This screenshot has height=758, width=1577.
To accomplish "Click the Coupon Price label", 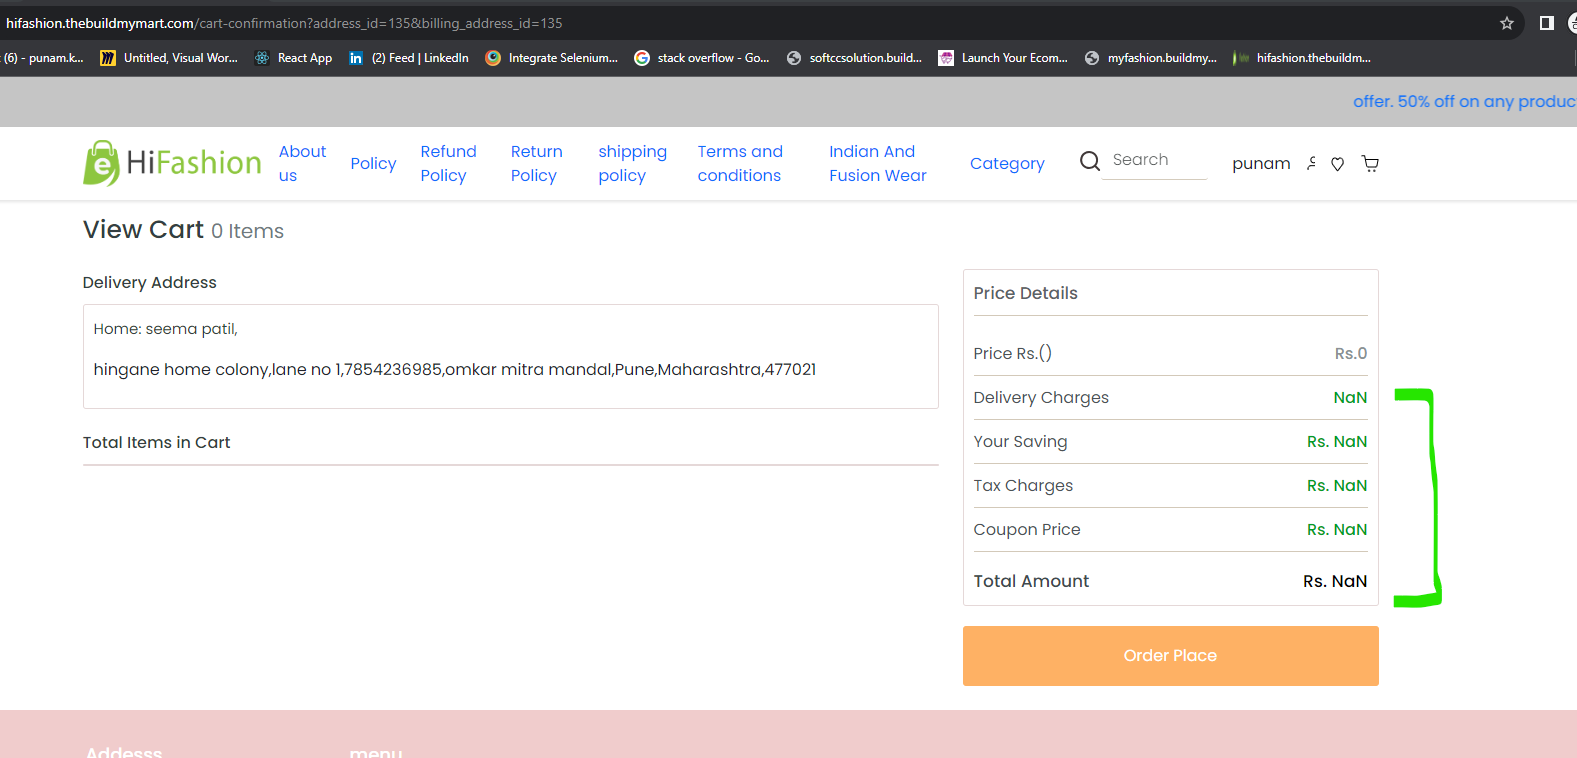I will pos(1027,529).
